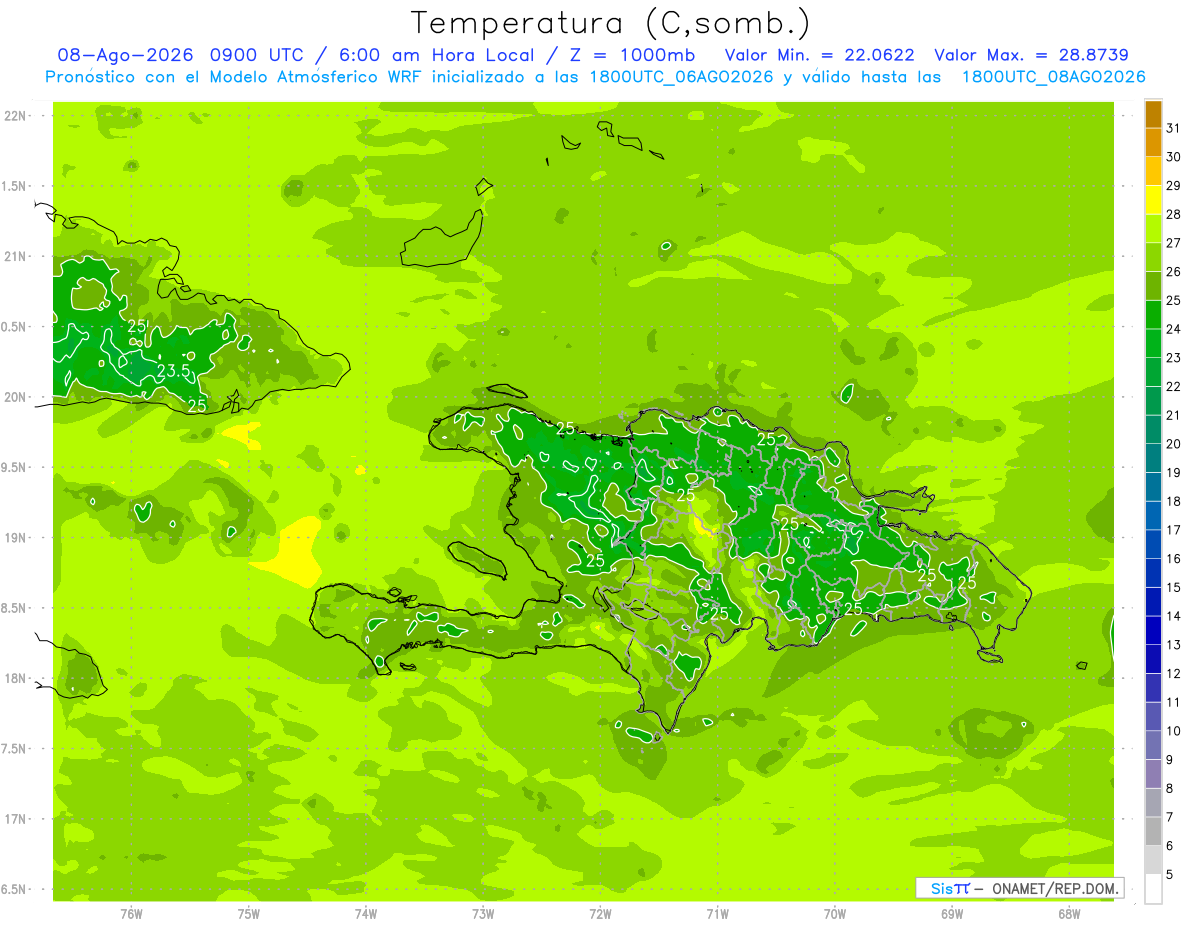Click the colorbar label "26"
Image resolution: width=1200 pixels, height=927 pixels.
click(x=1174, y=271)
